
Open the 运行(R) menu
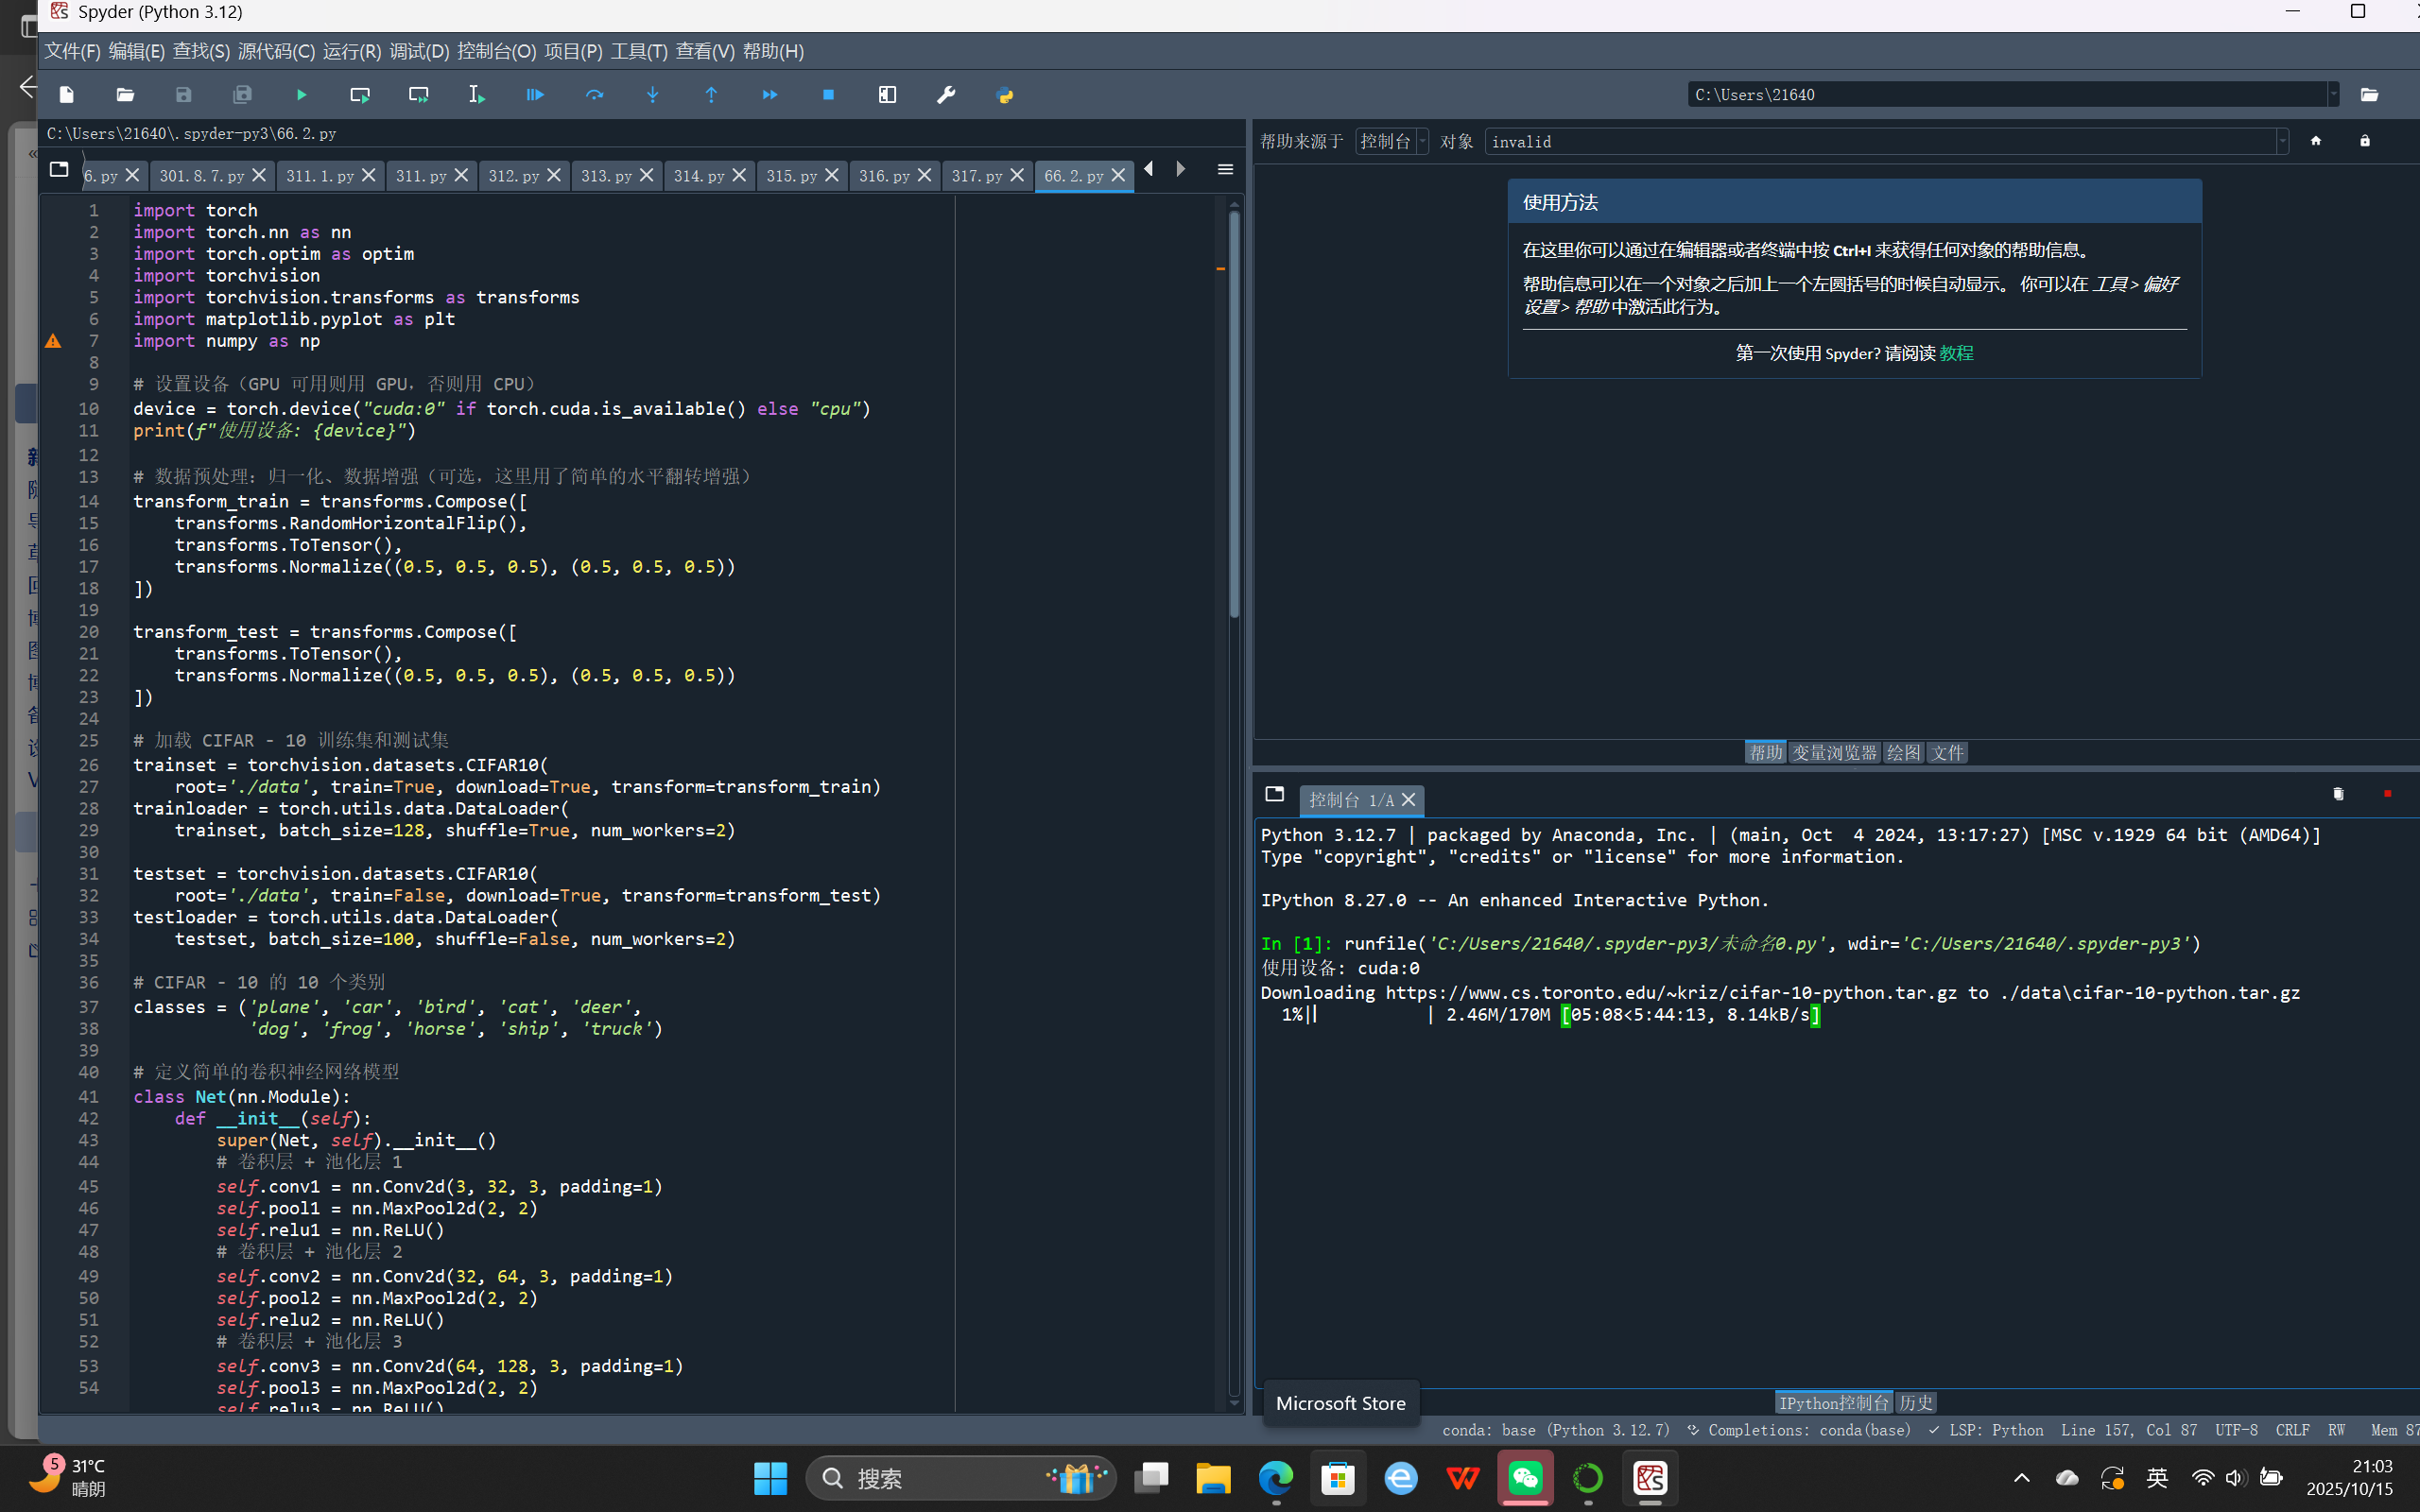point(351,51)
